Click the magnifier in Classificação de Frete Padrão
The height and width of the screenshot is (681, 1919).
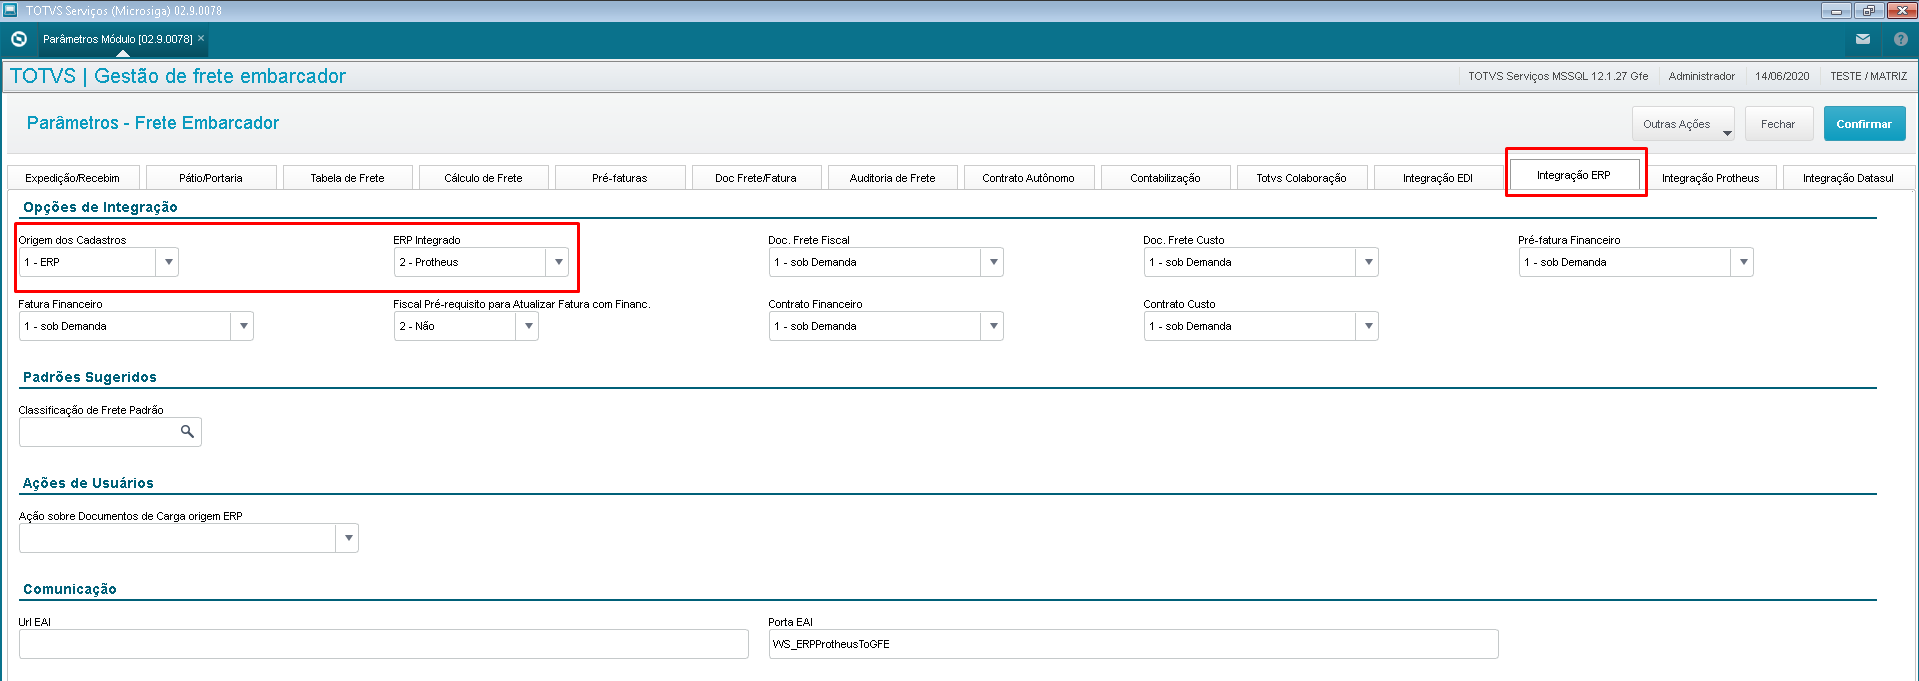pyautogui.click(x=187, y=431)
